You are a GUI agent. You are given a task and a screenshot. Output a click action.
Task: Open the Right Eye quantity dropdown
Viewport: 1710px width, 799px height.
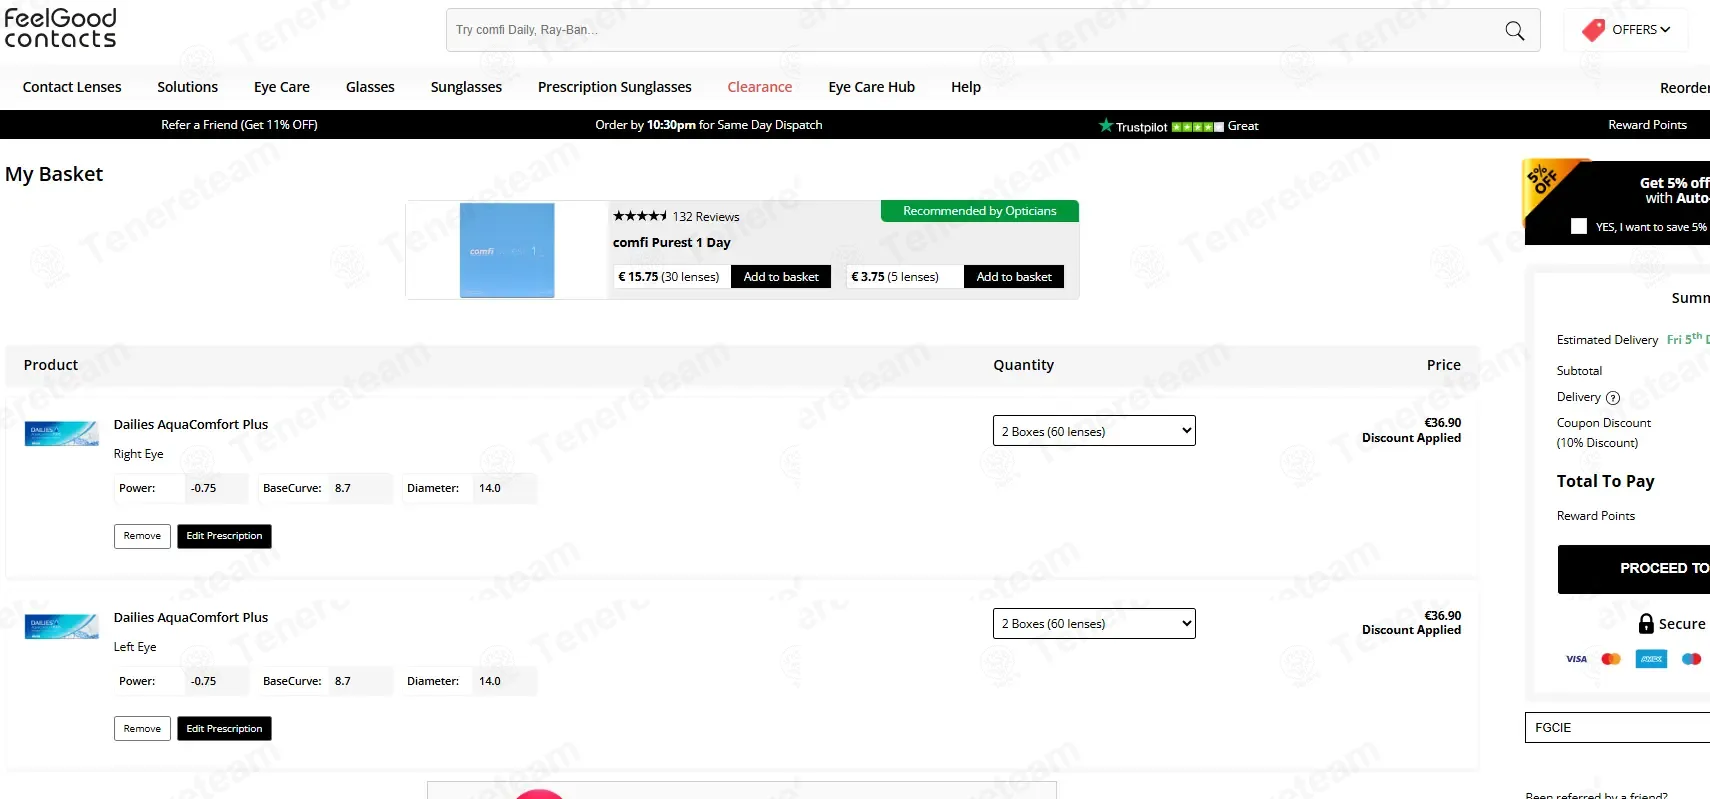(1094, 431)
